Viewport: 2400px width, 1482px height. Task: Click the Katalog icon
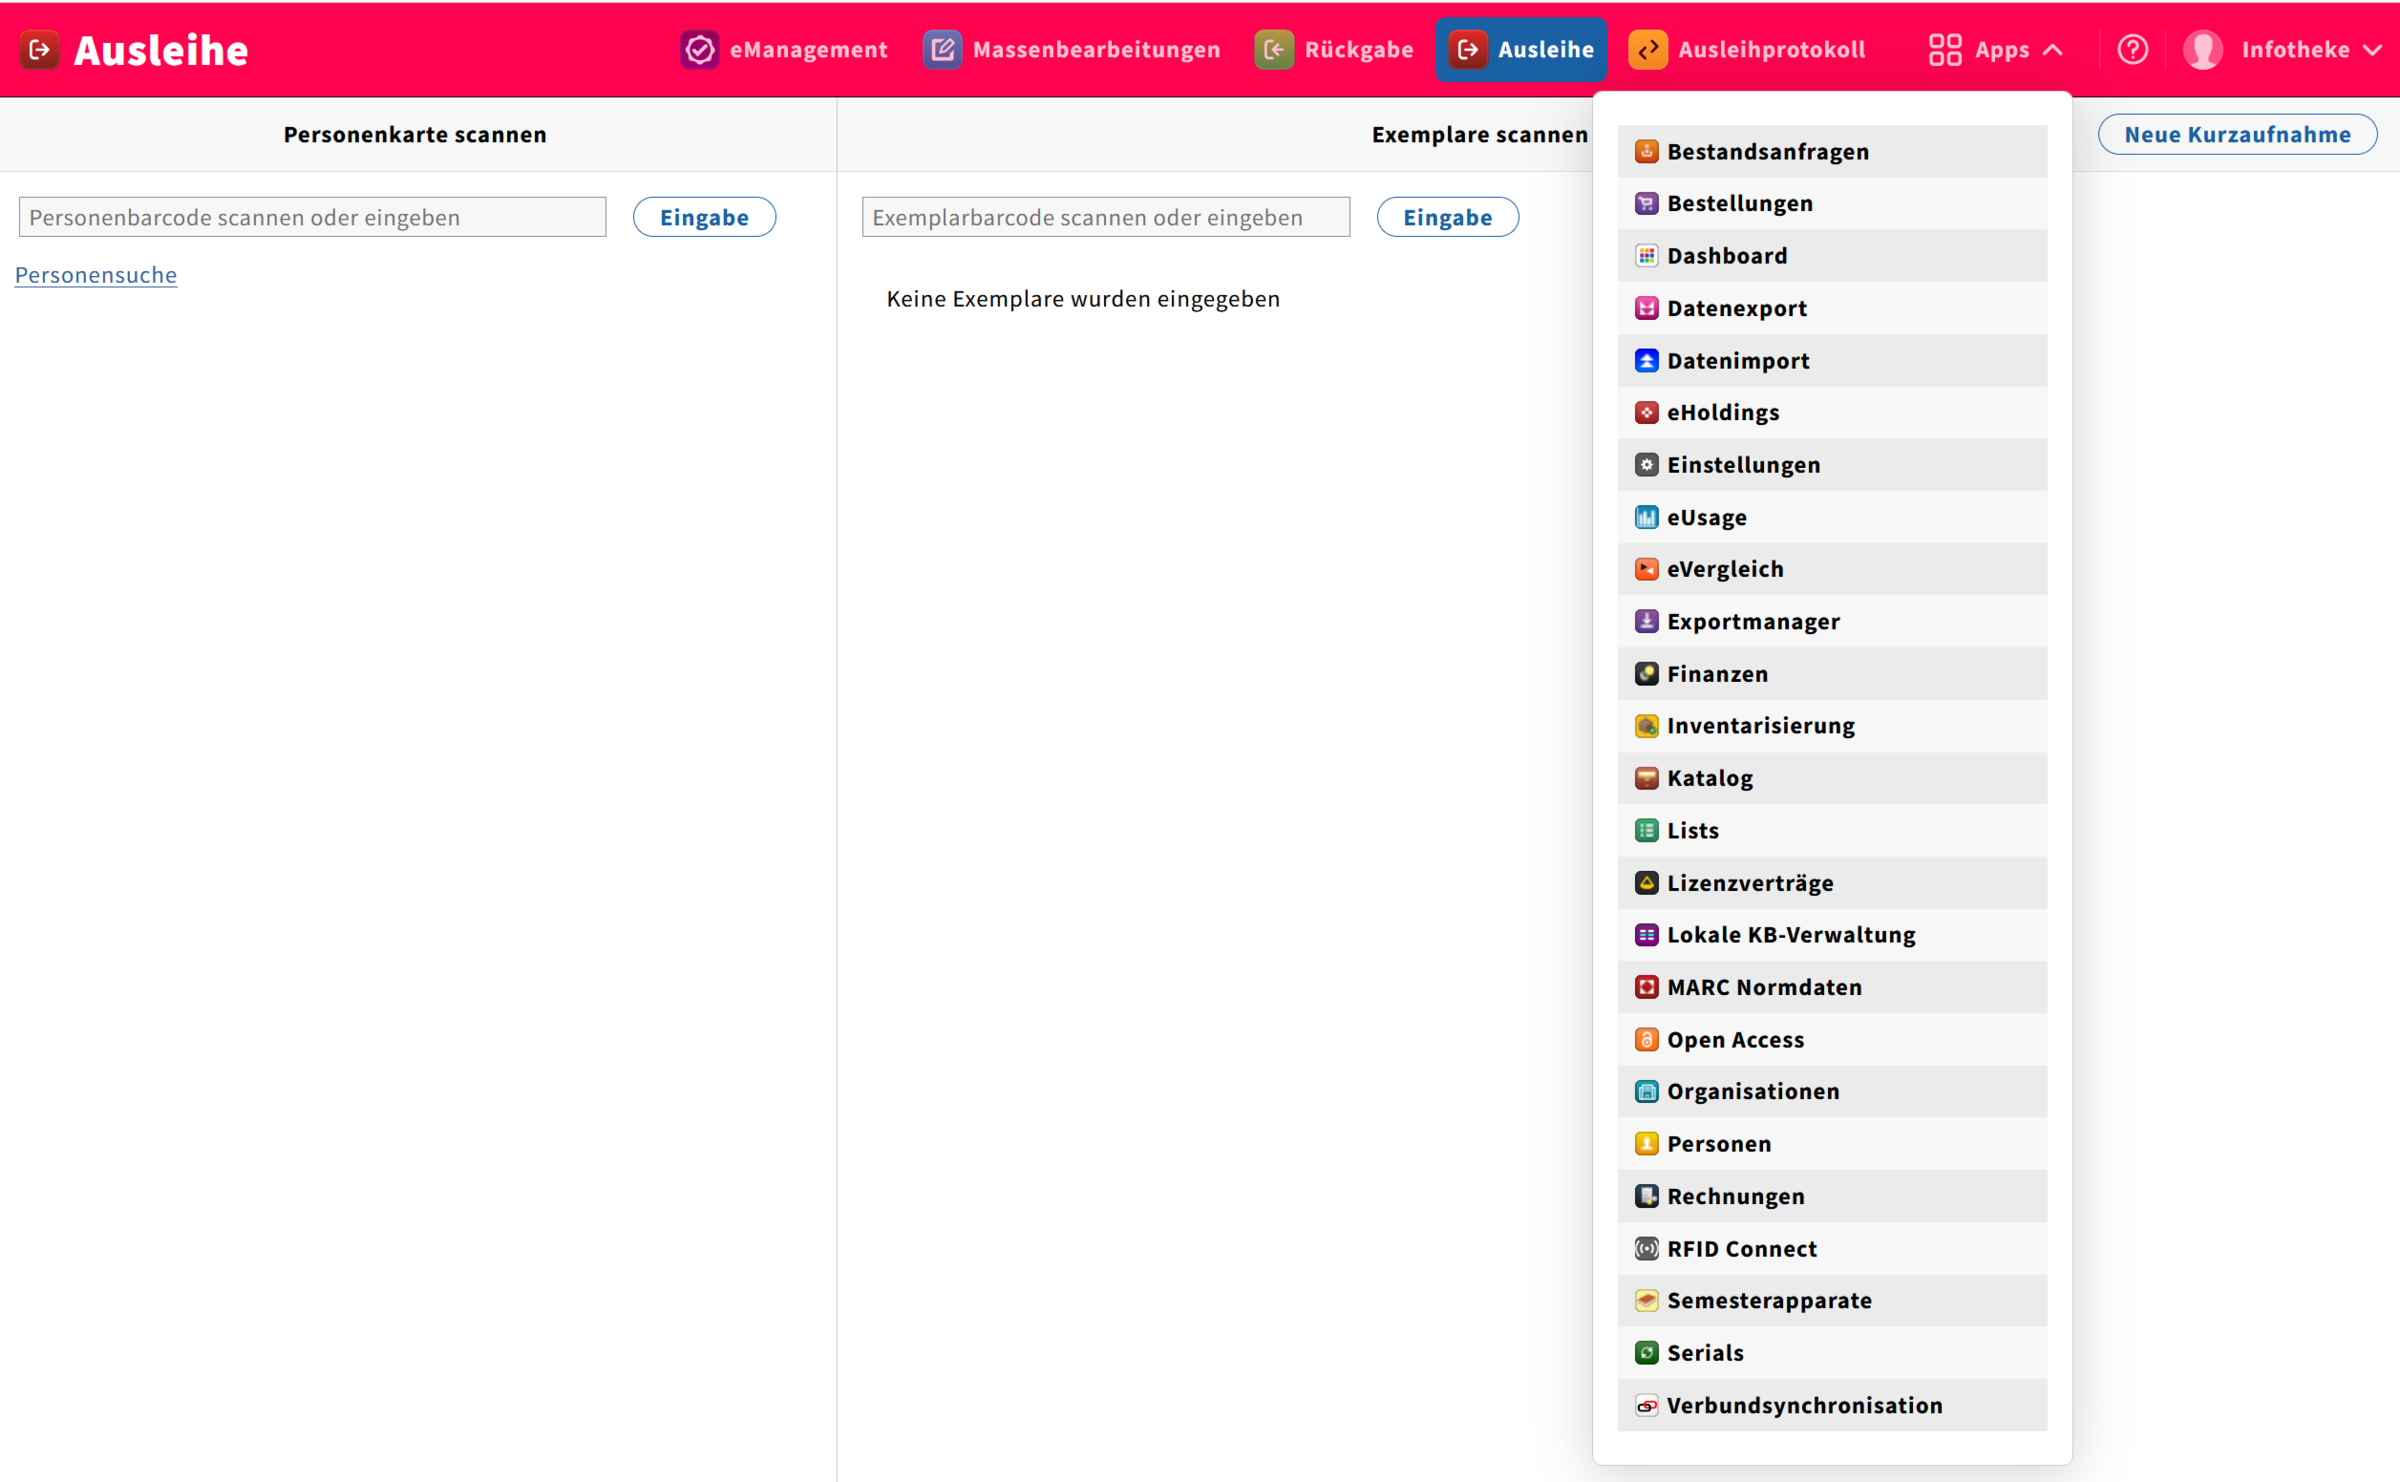1646,777
